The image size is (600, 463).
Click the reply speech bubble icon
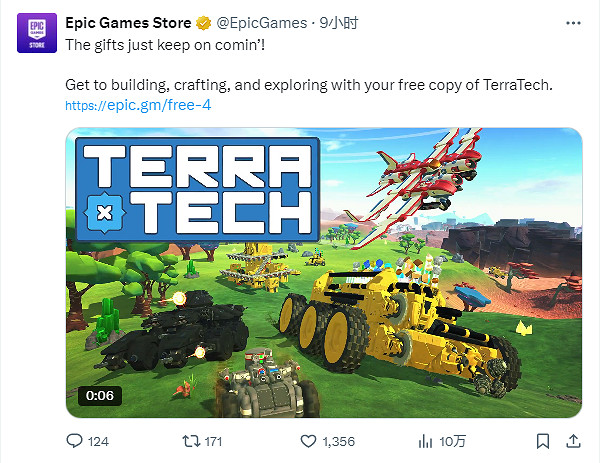click(x=74, y=441)
